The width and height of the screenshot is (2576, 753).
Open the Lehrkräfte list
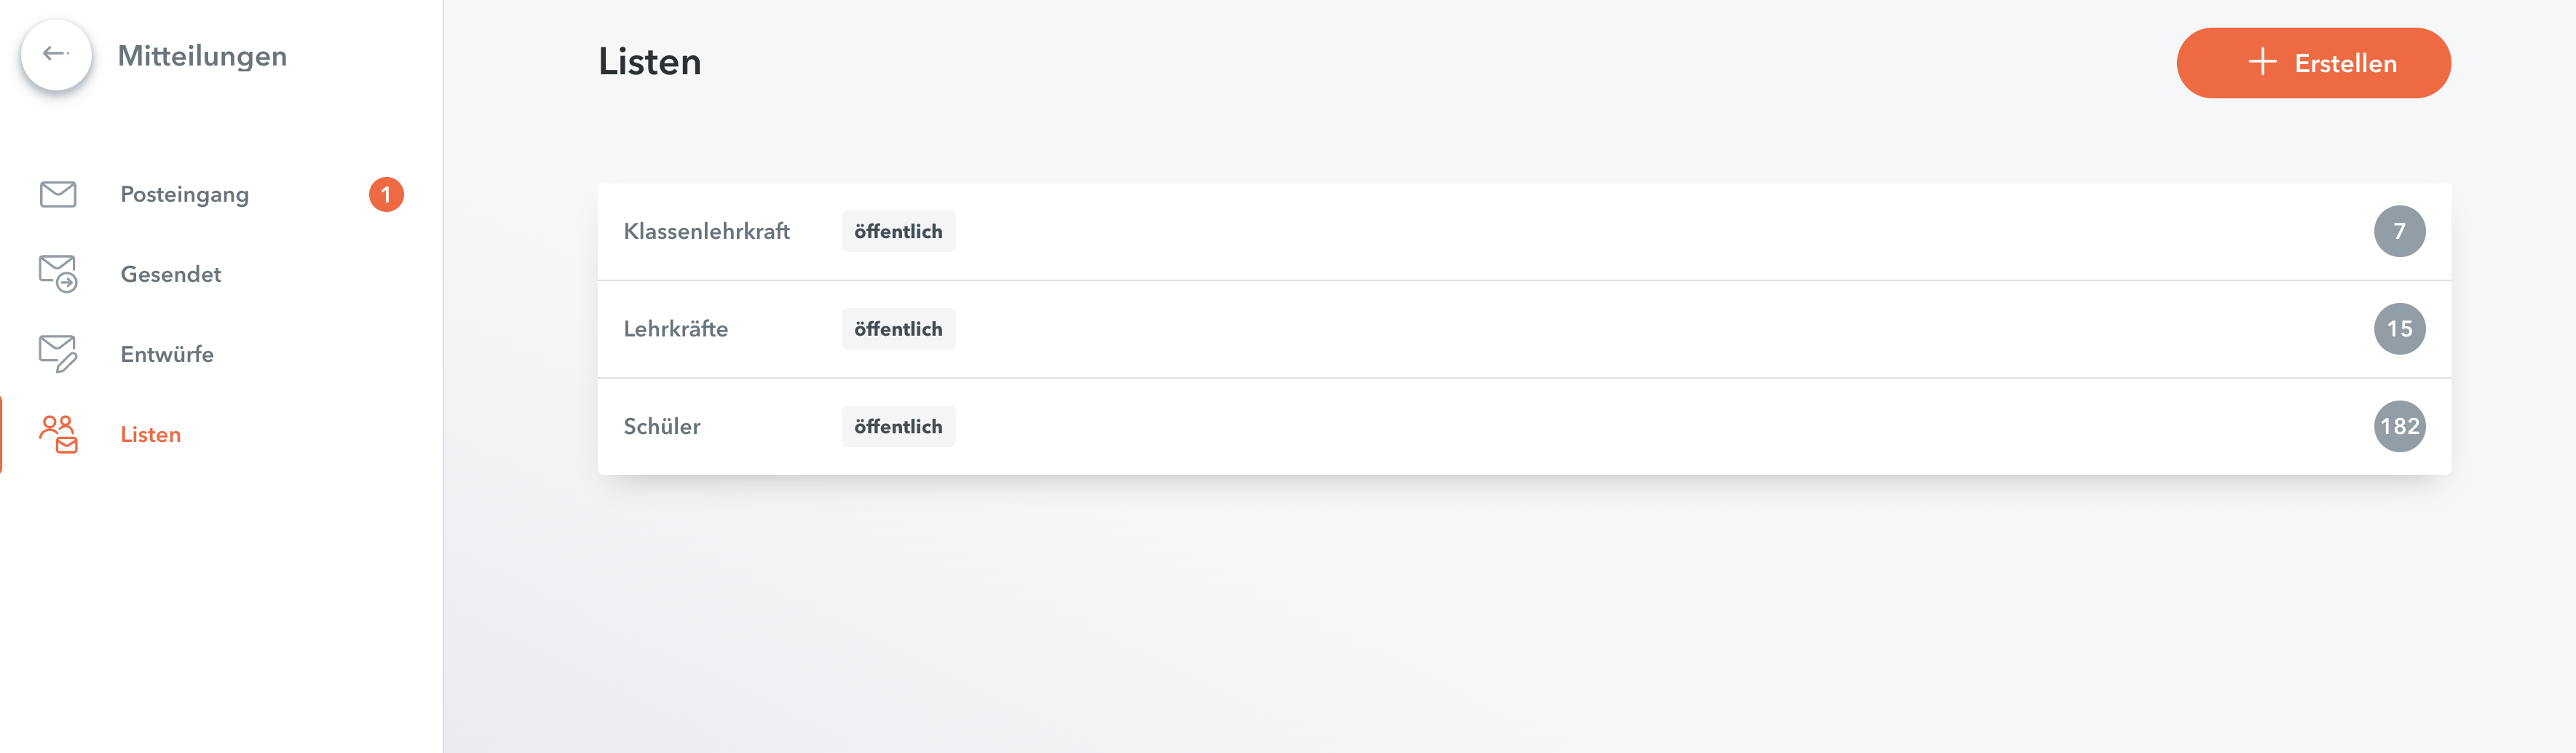[1523, 329]
